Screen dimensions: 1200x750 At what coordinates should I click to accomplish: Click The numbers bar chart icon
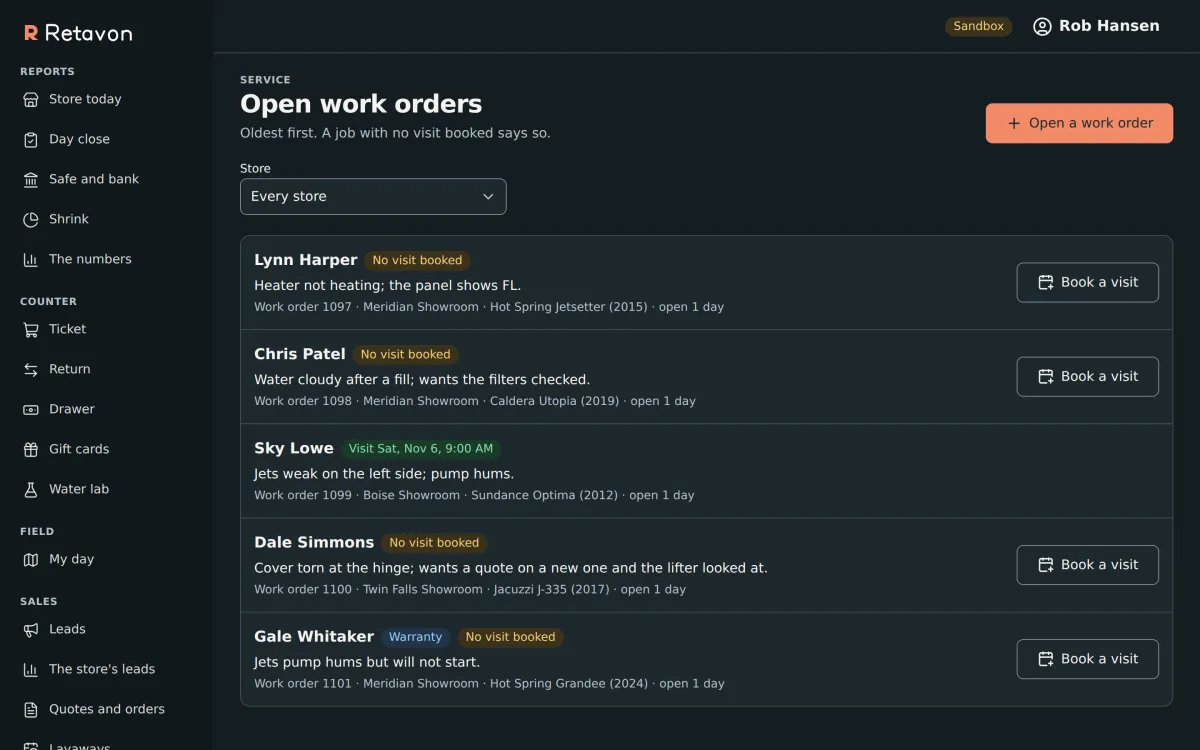tap(31, 259)
